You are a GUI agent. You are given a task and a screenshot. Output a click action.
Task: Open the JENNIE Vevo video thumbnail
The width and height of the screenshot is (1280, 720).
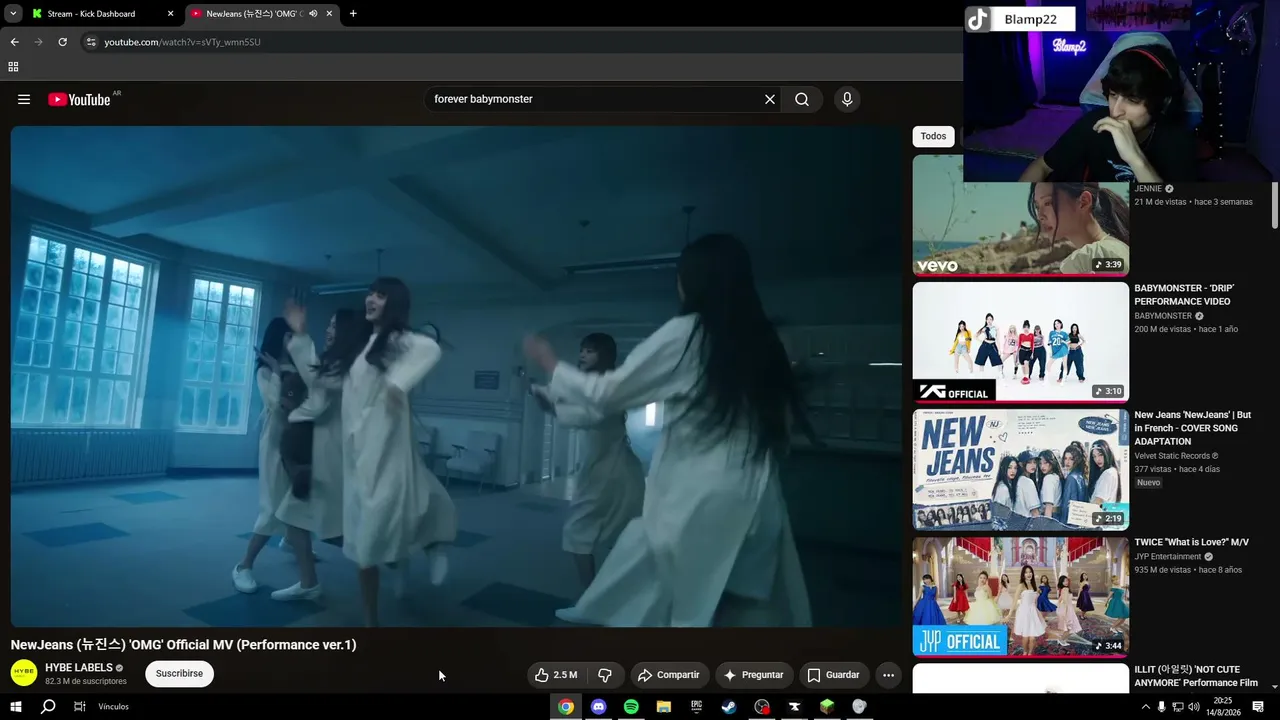pos(1020,215)
